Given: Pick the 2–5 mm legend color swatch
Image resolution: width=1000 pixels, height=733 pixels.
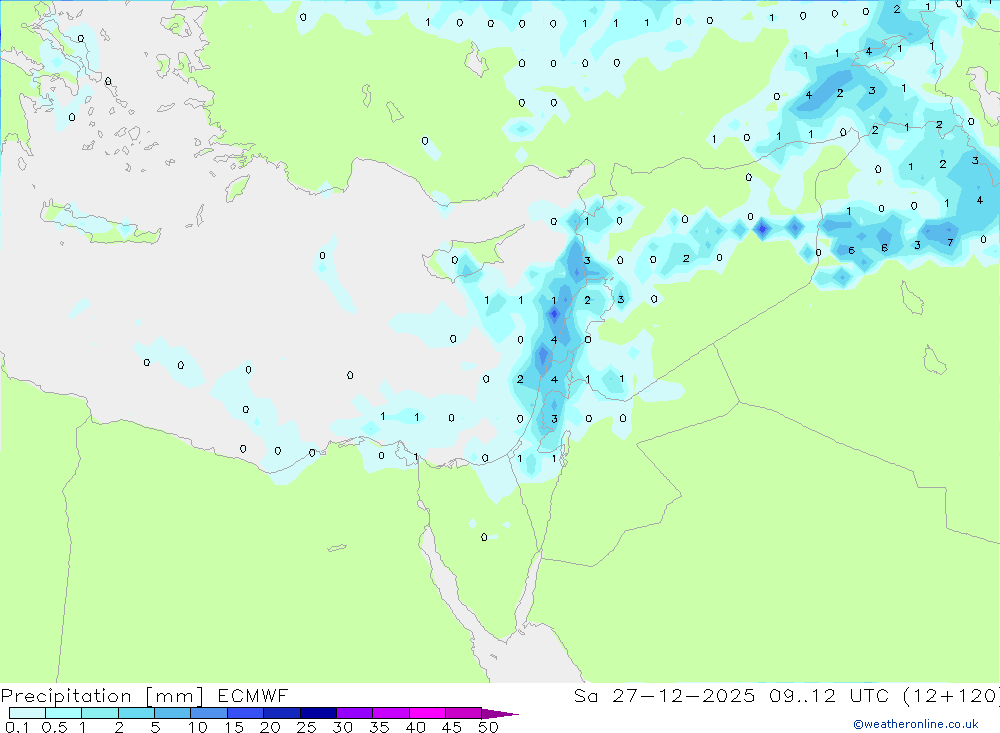Looking at the screenshot, I should pyautogui.click(x=136, y=713).
